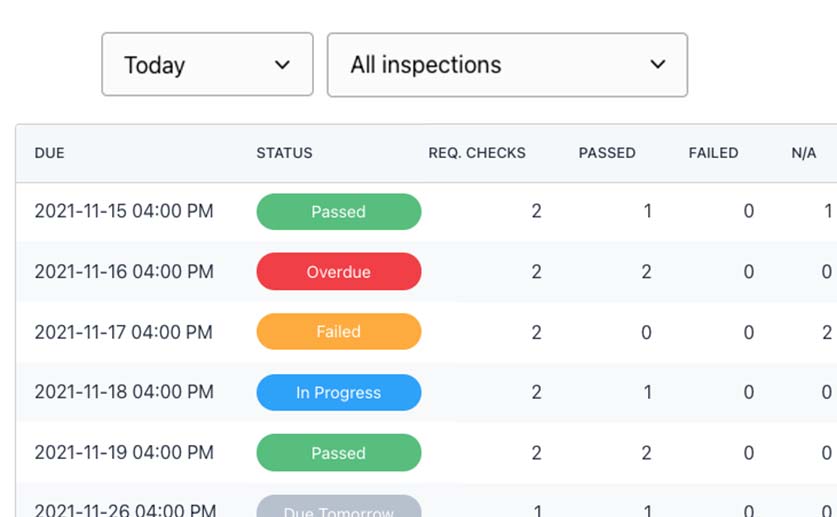
Task: Click Req. Checks value in the 2021-11-15 row
Action: point(536,211)
